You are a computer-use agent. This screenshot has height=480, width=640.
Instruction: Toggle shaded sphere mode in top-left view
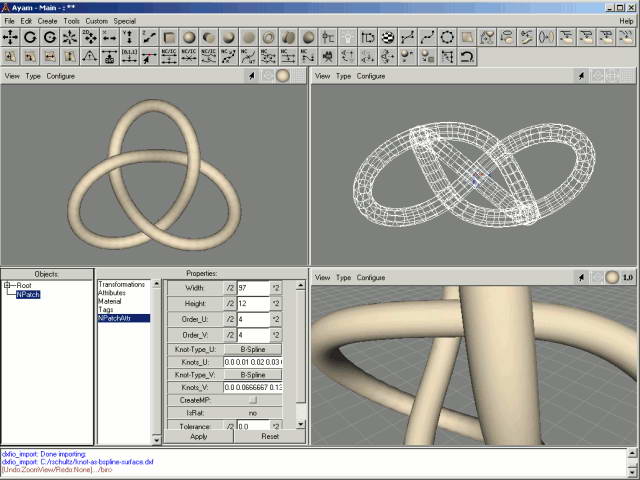[x=283, y=76]
